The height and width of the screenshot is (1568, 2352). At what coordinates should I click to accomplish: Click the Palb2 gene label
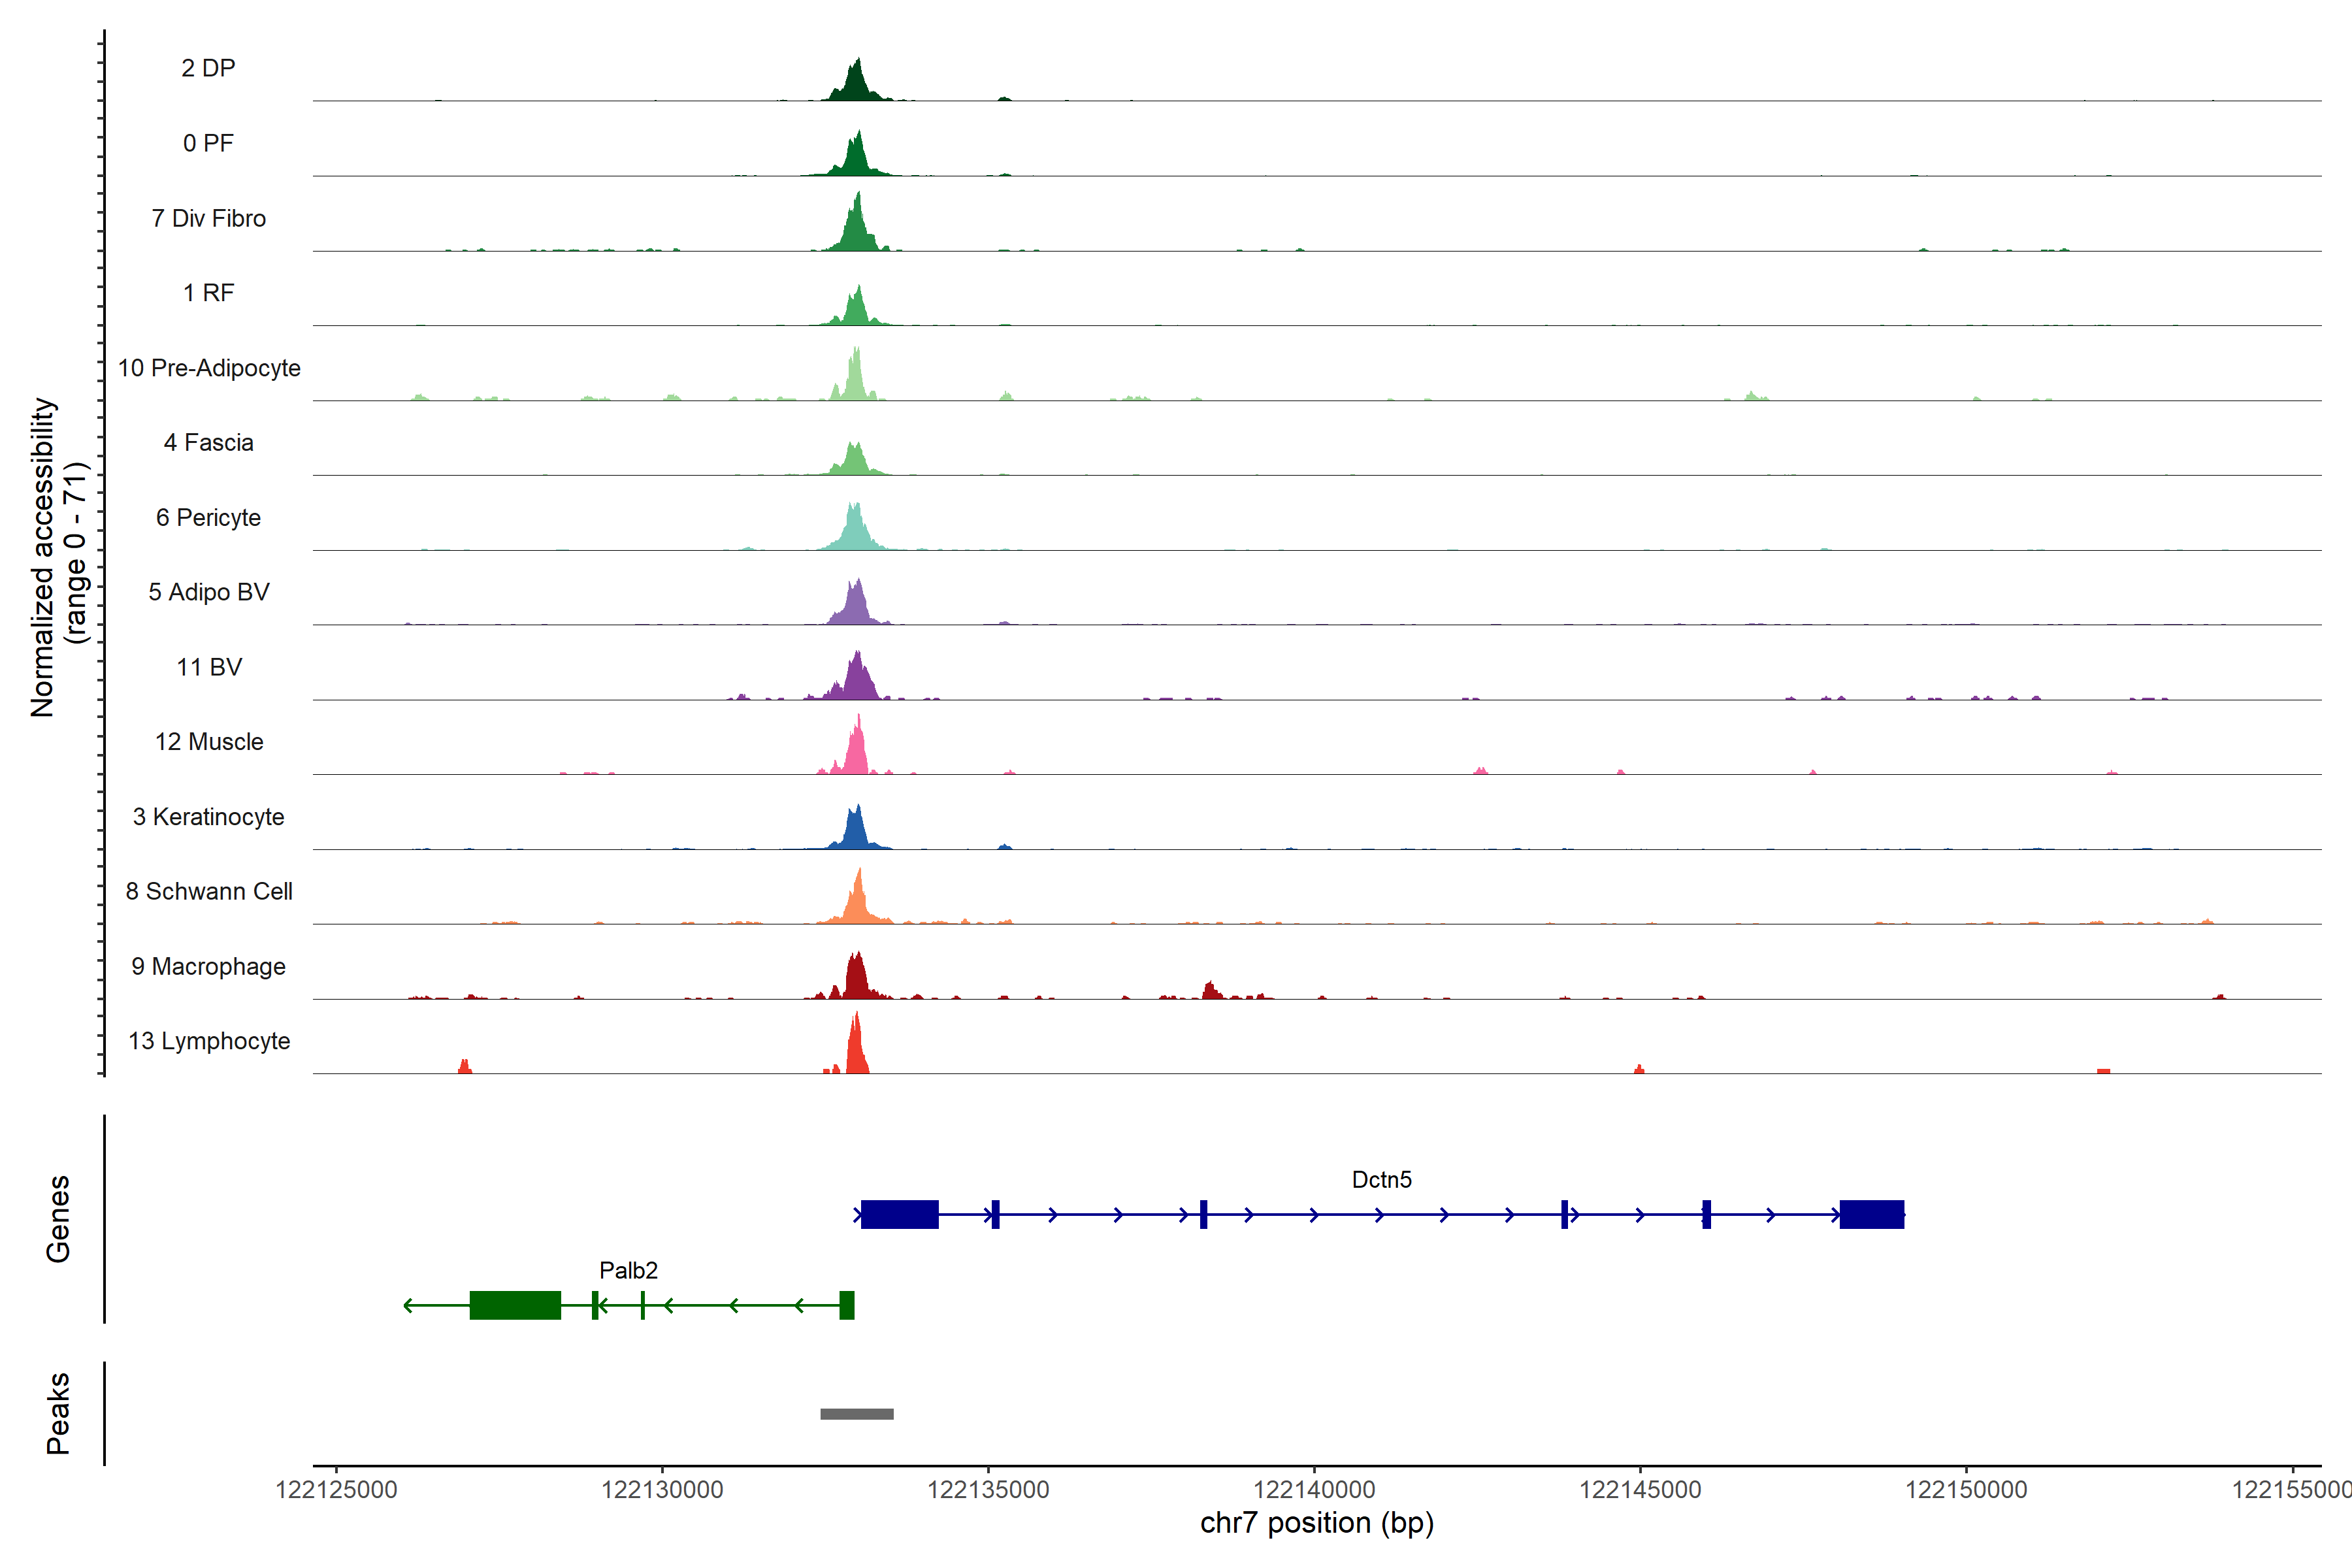click(628, 1270)
